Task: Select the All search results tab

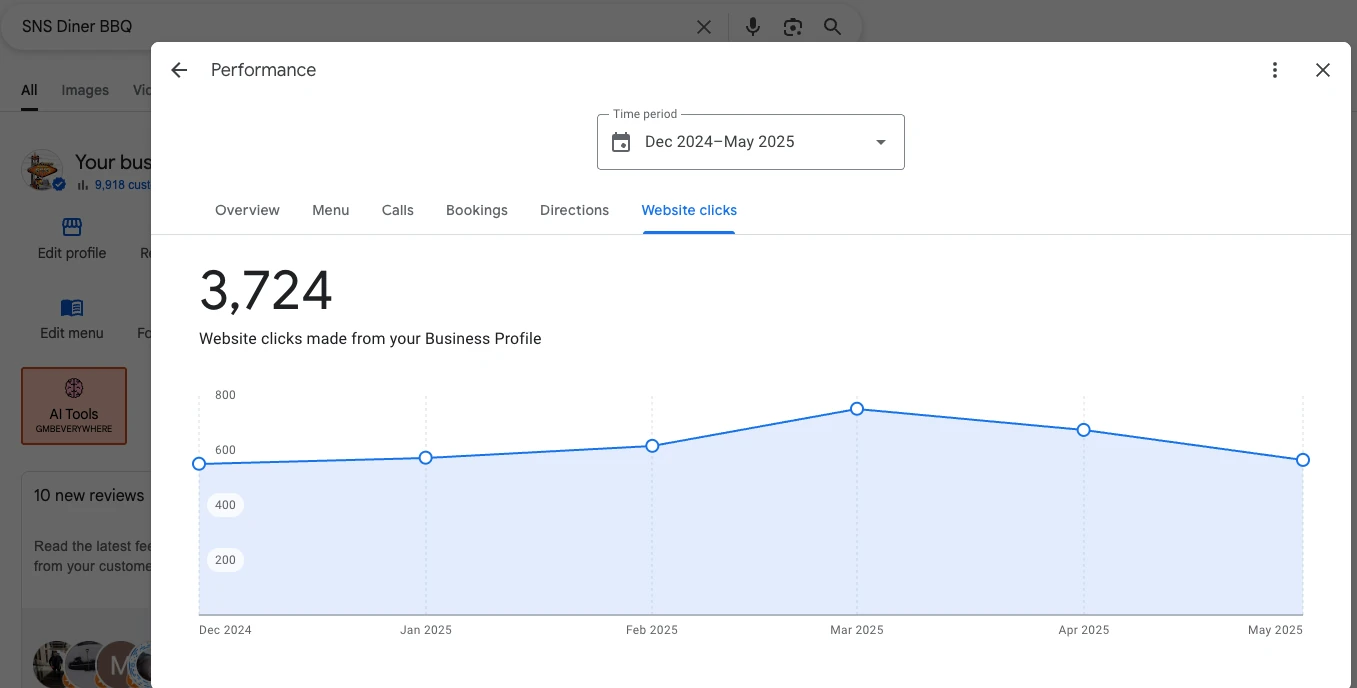Action: (29, 90)
